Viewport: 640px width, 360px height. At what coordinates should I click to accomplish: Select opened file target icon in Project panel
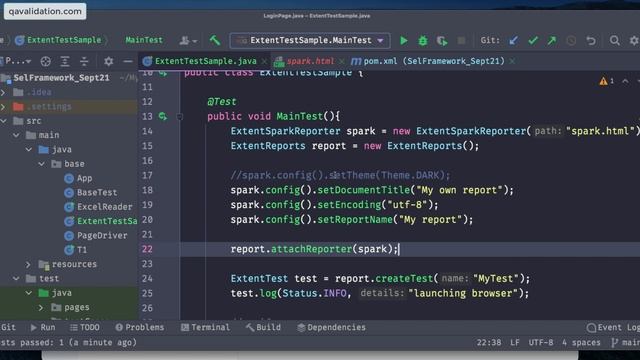[x=46, y=61]
